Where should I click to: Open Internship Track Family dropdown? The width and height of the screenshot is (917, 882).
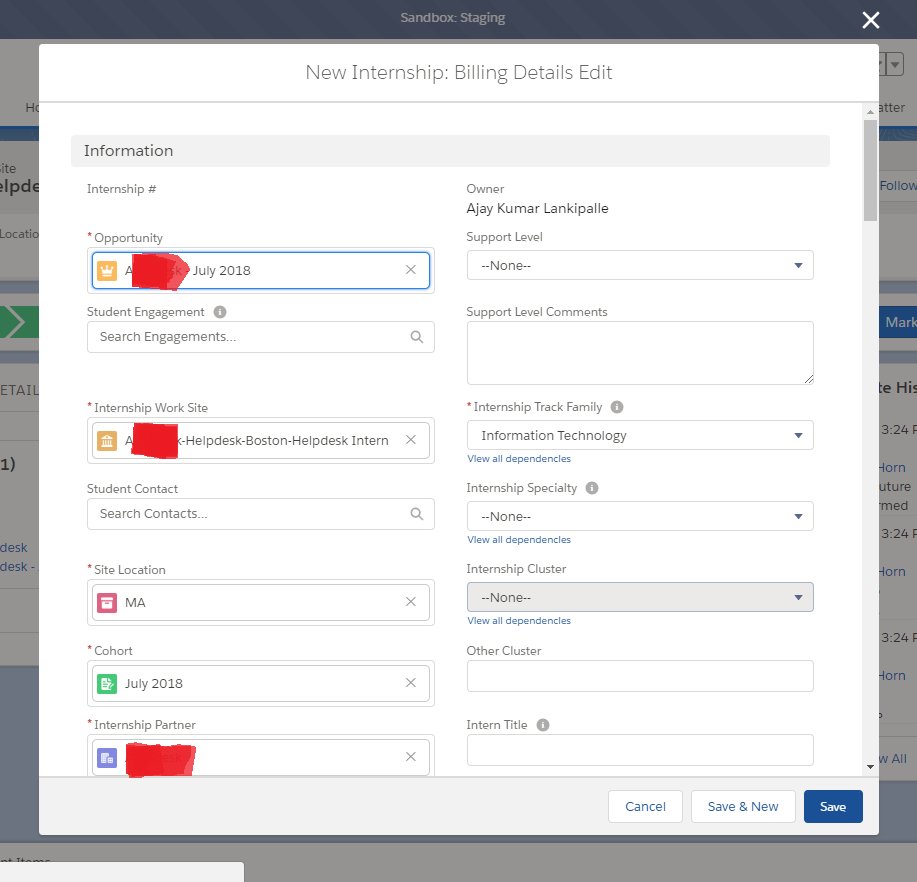640,436
